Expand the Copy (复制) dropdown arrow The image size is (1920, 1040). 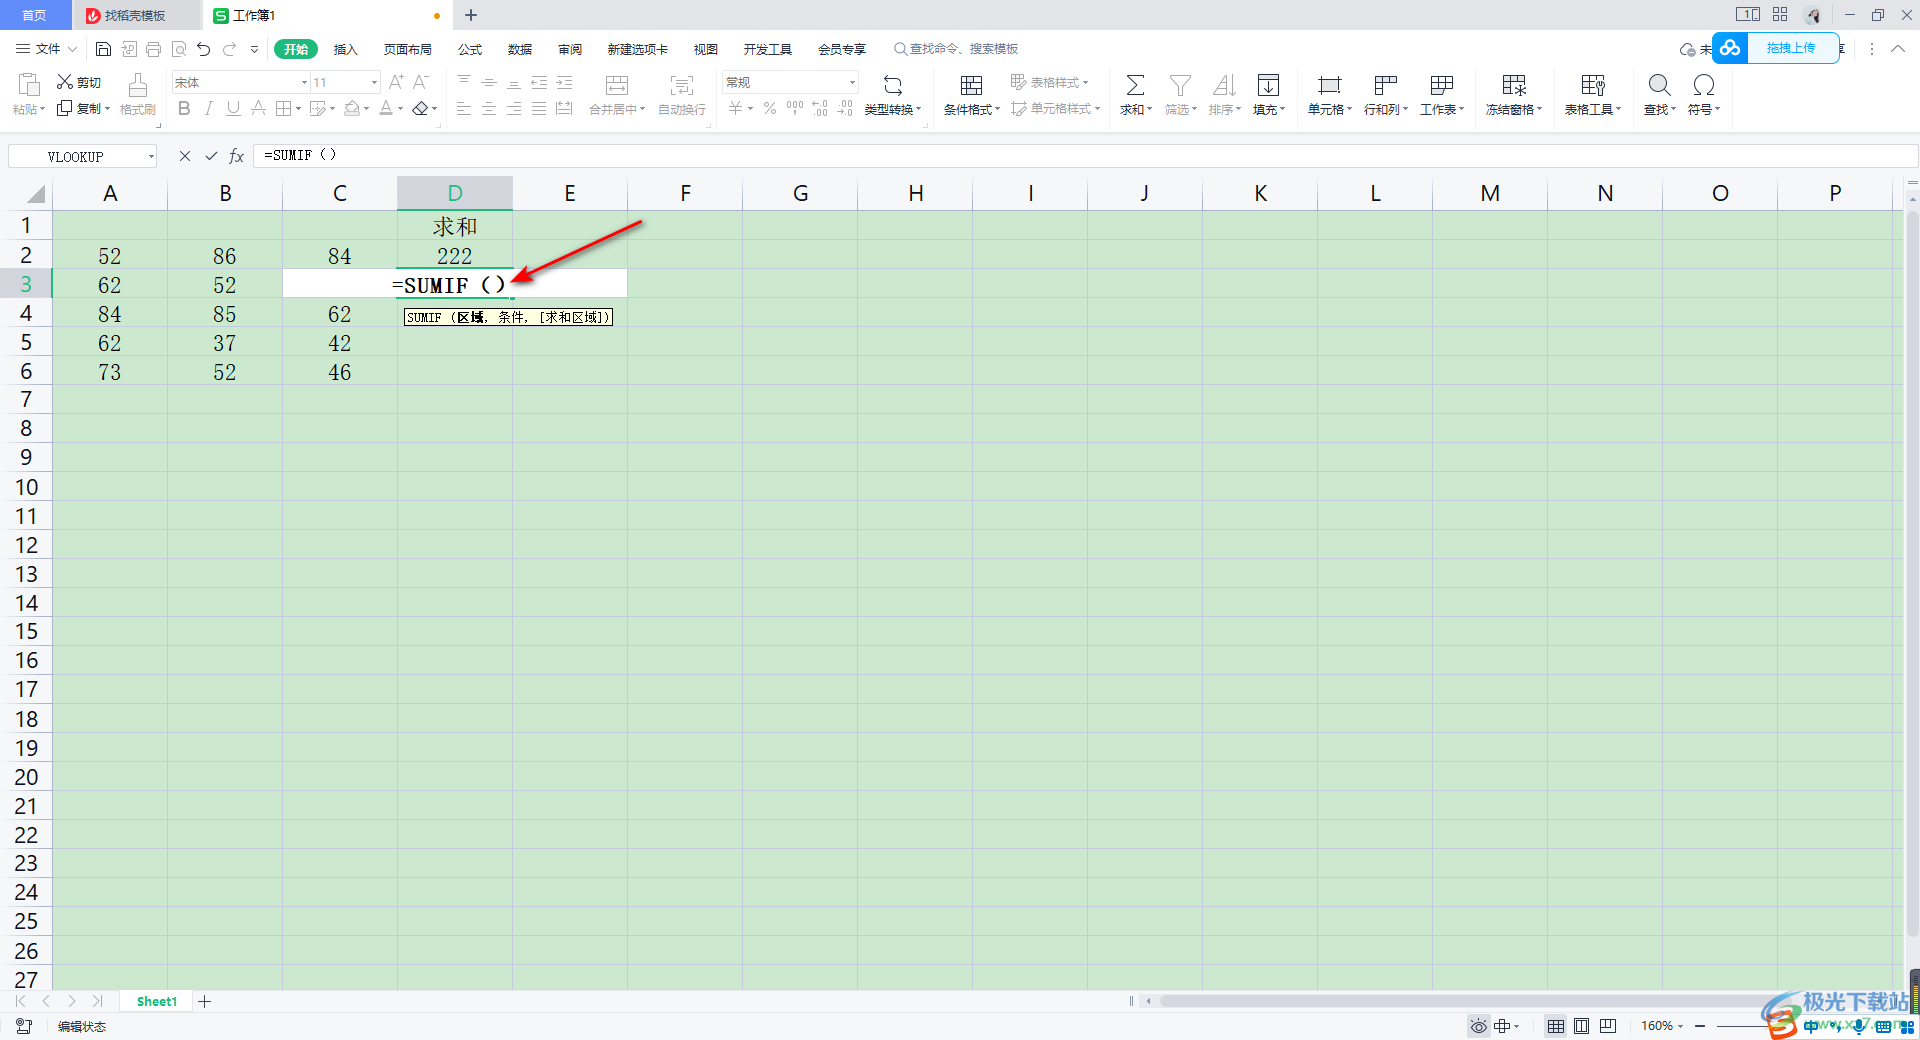pyautogui.click(x=107, y=109)
